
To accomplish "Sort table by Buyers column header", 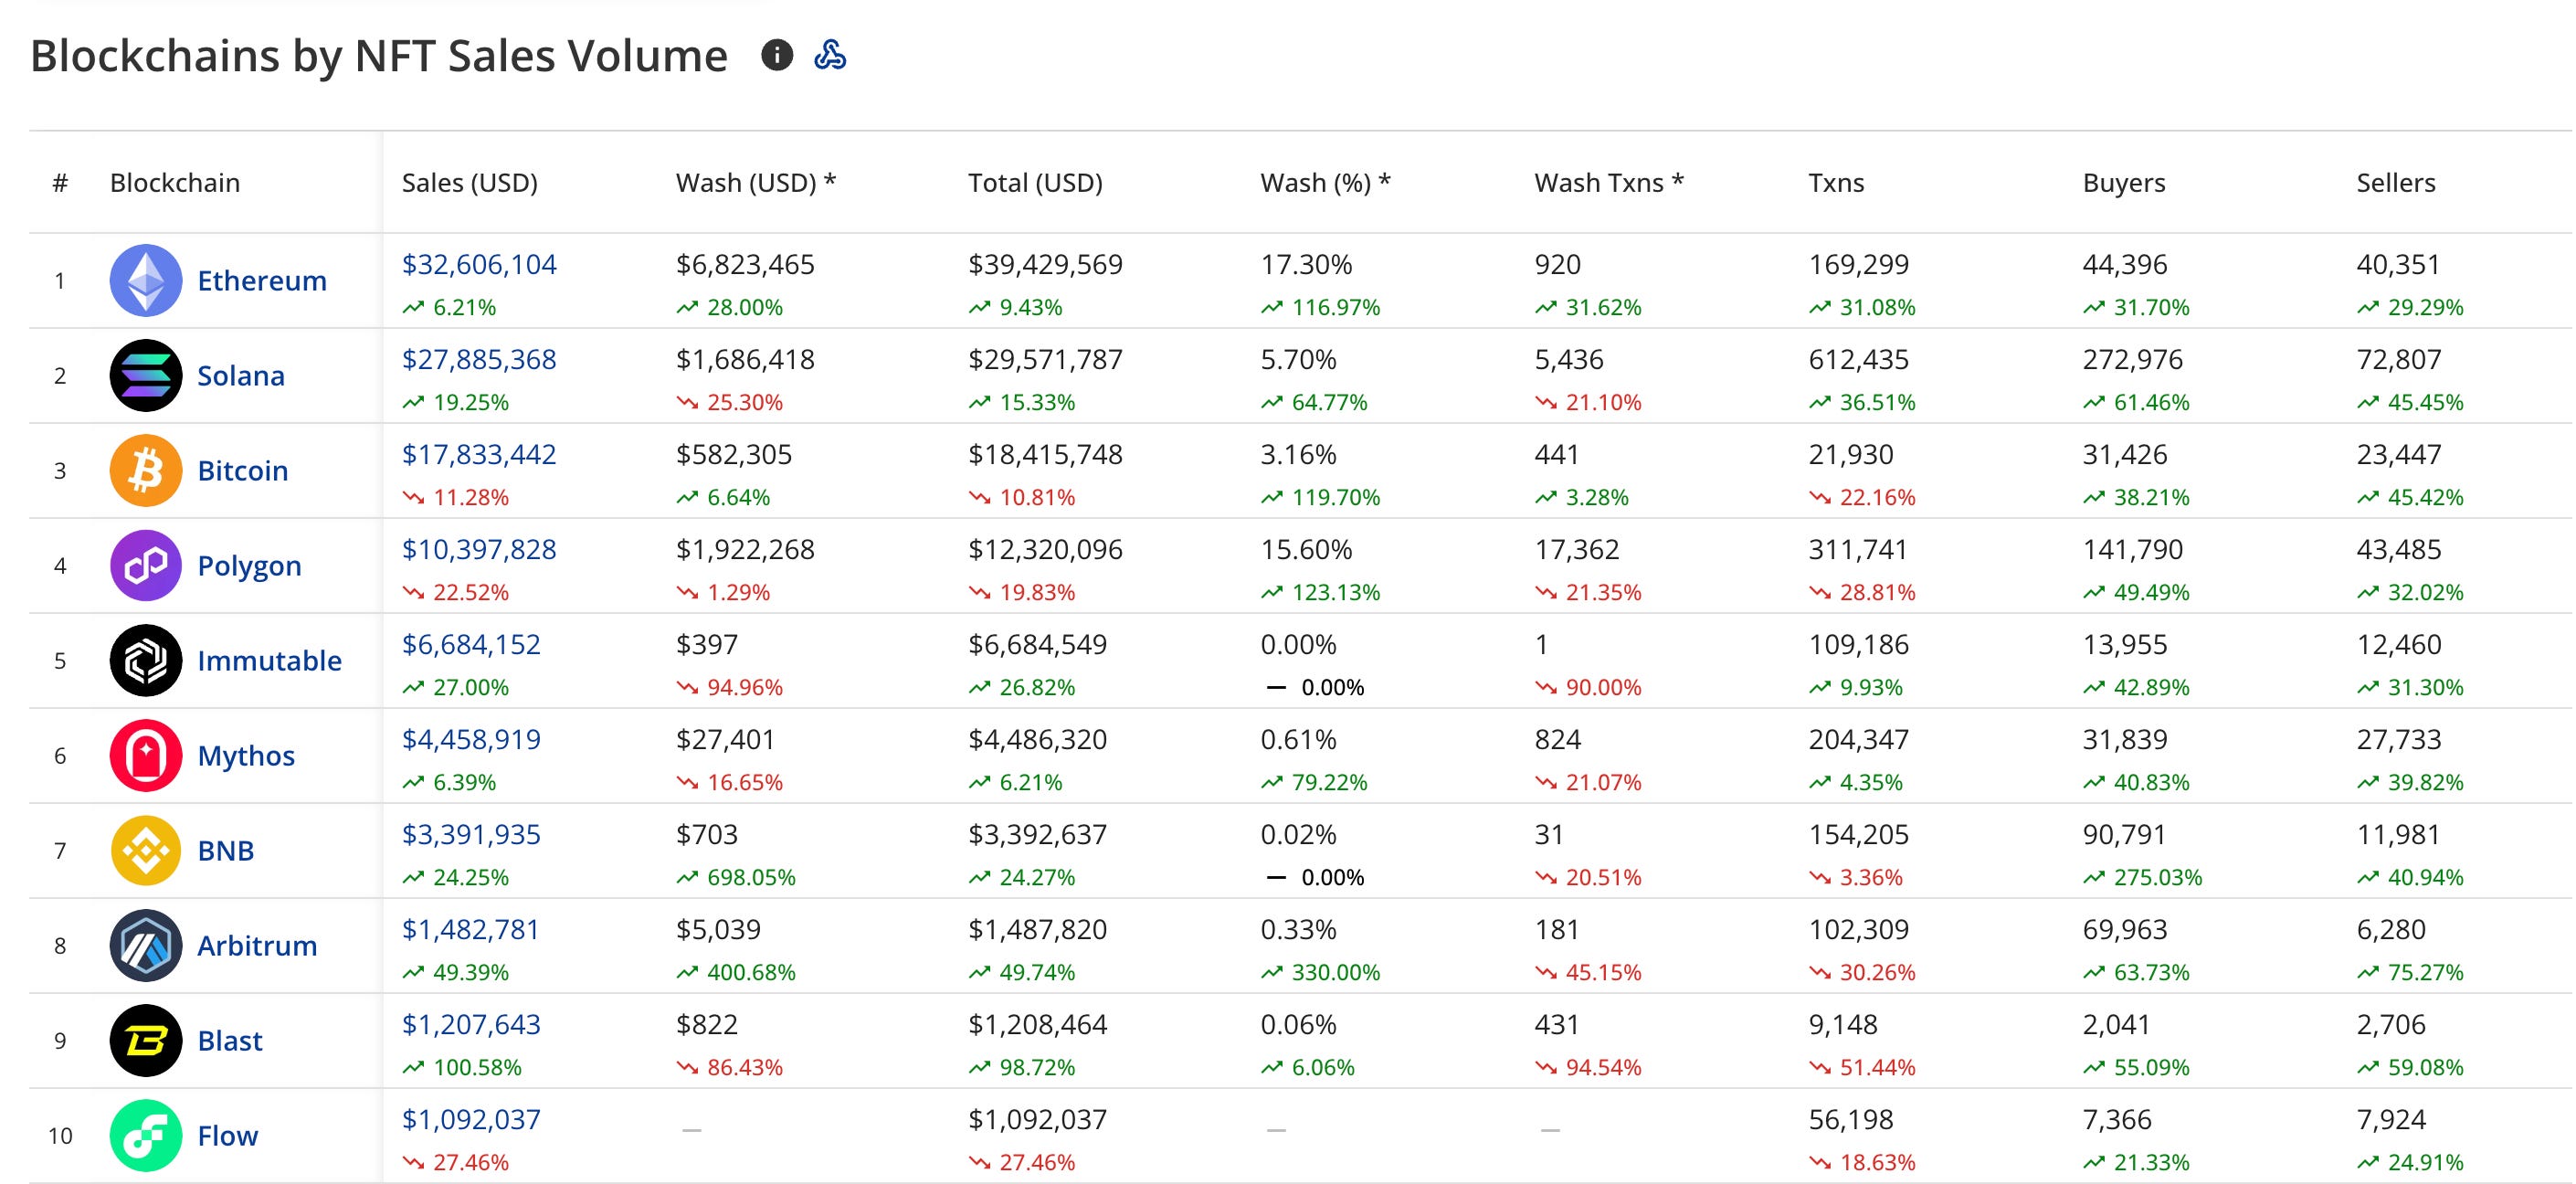I will tap(2123, 183).
